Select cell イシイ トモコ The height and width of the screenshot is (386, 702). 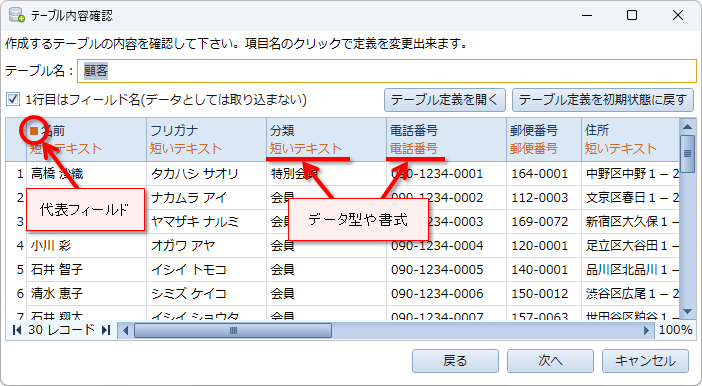[x=206, y=270]
